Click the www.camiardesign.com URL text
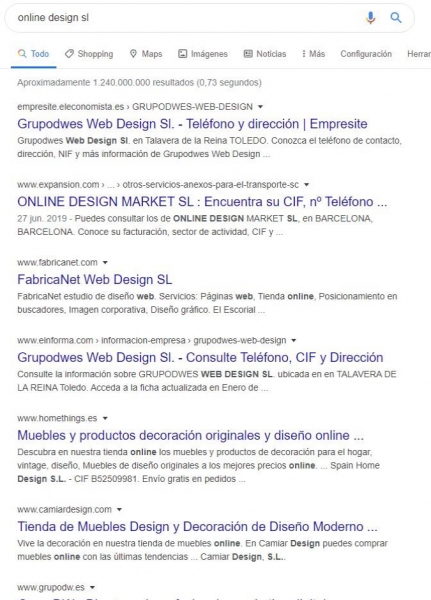This screenshot has height=600, width=431. coord(64,510)
